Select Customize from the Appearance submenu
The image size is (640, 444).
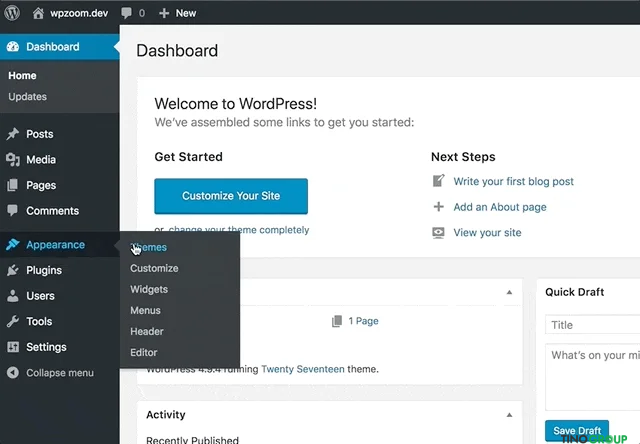click(x=154, y=268)
